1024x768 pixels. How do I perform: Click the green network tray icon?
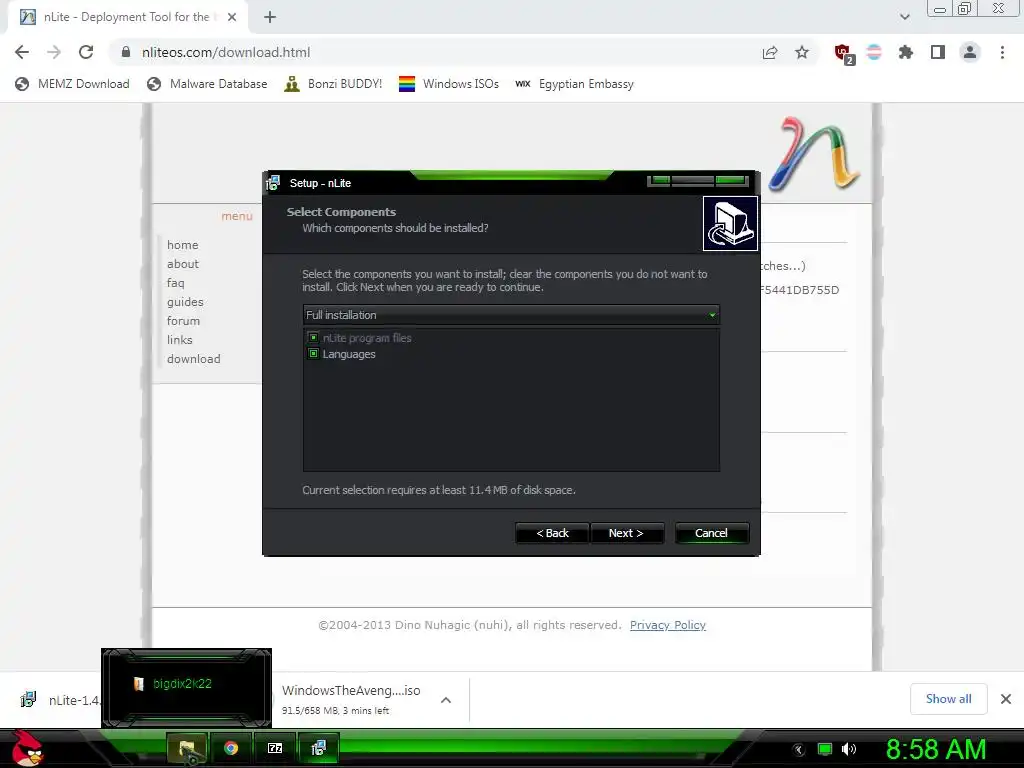[825, 750]
